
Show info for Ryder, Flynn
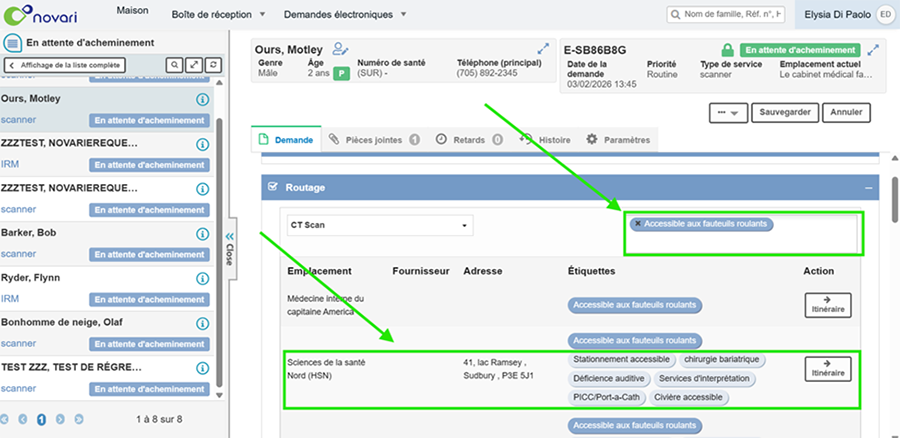point(202,278)
